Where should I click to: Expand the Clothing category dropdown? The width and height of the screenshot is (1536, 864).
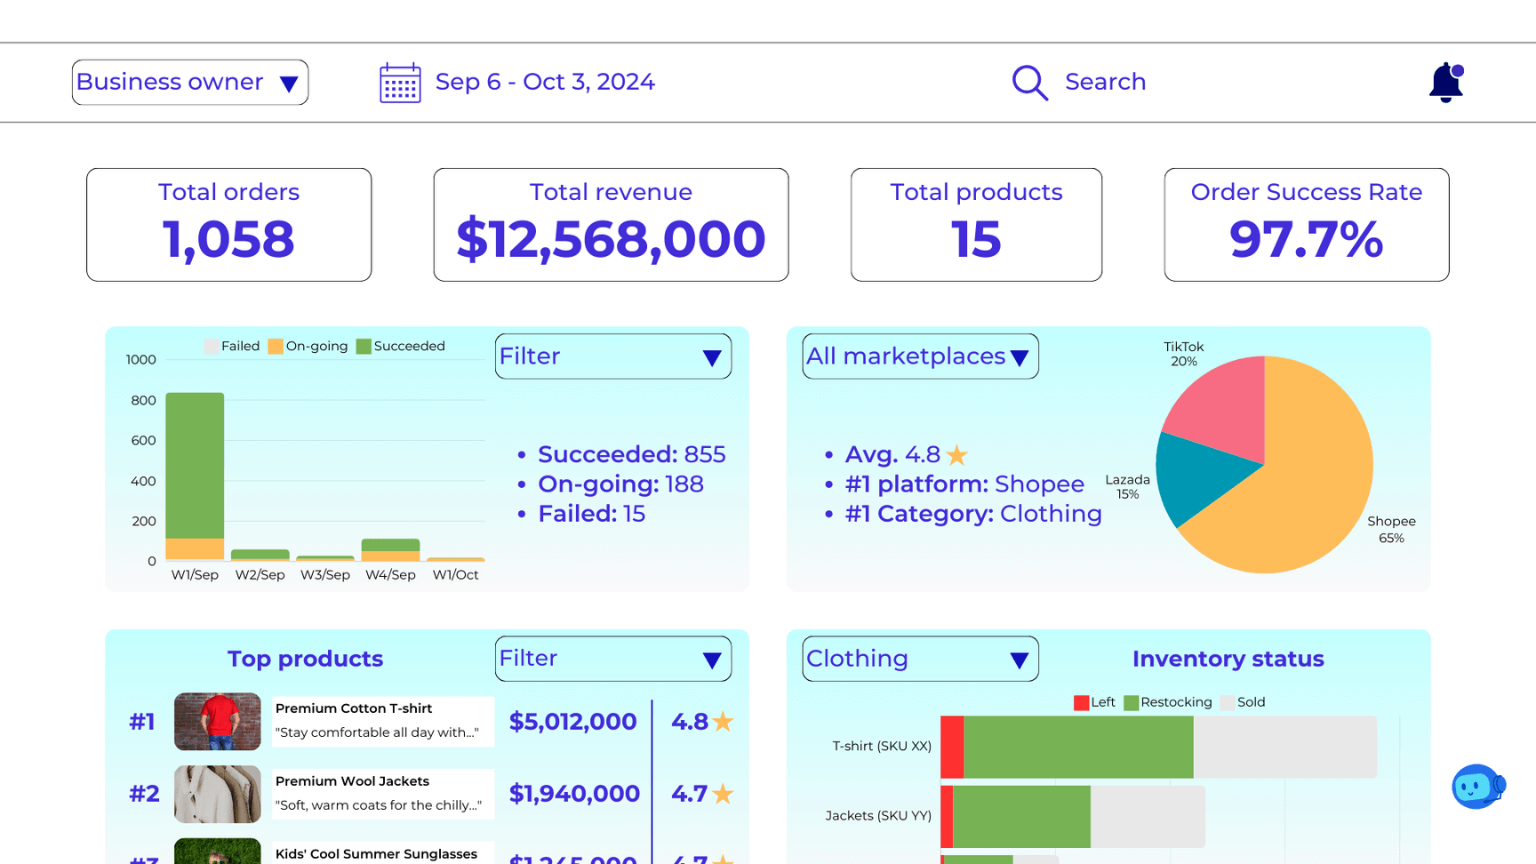coord(920,659)
